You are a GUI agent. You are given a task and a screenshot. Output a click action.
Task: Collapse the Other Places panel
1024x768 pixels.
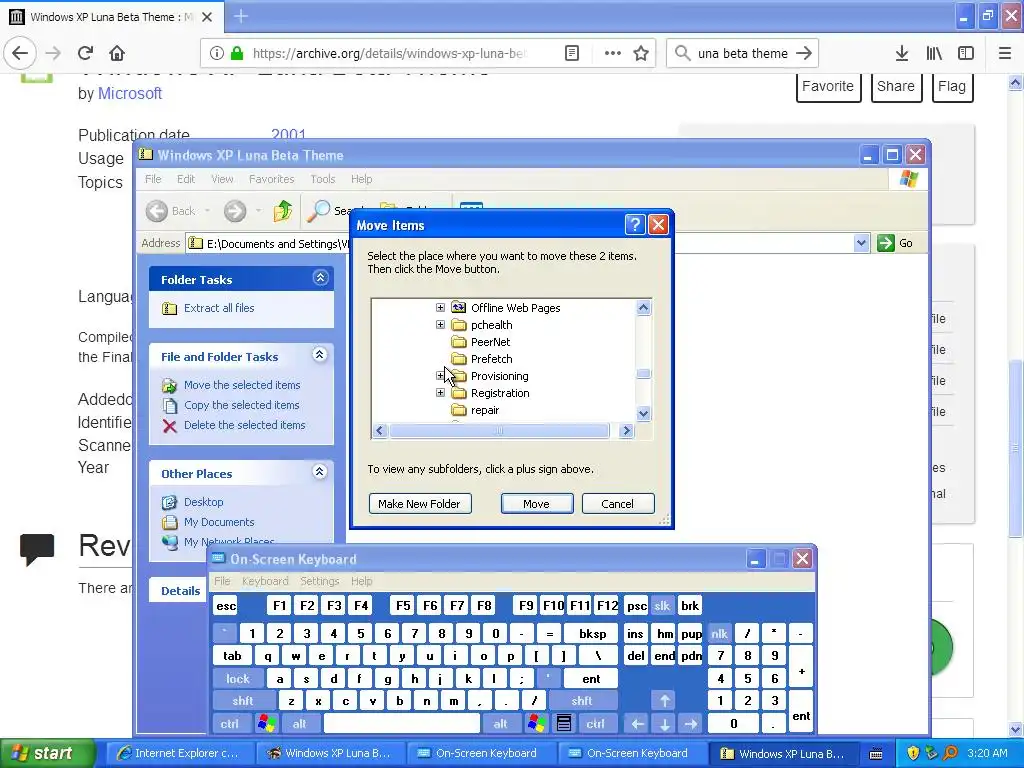pyautogui.click(x=320, y=472)
